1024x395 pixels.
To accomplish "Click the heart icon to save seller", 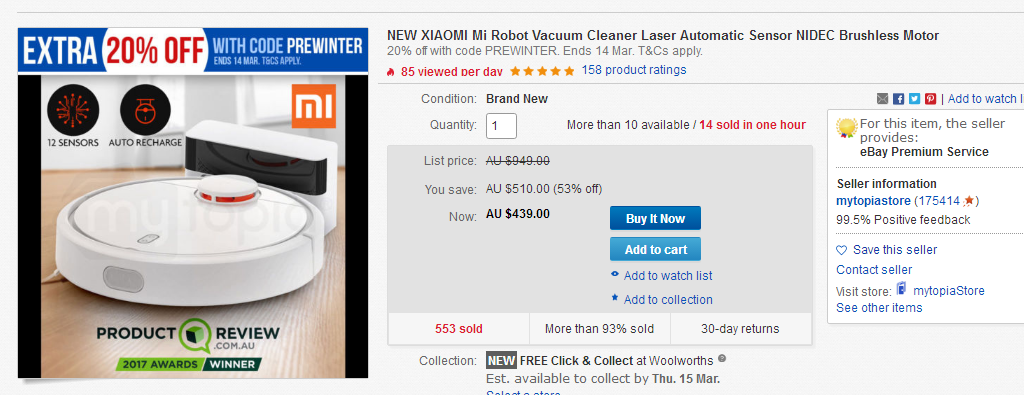I will [x=842, y=250].
